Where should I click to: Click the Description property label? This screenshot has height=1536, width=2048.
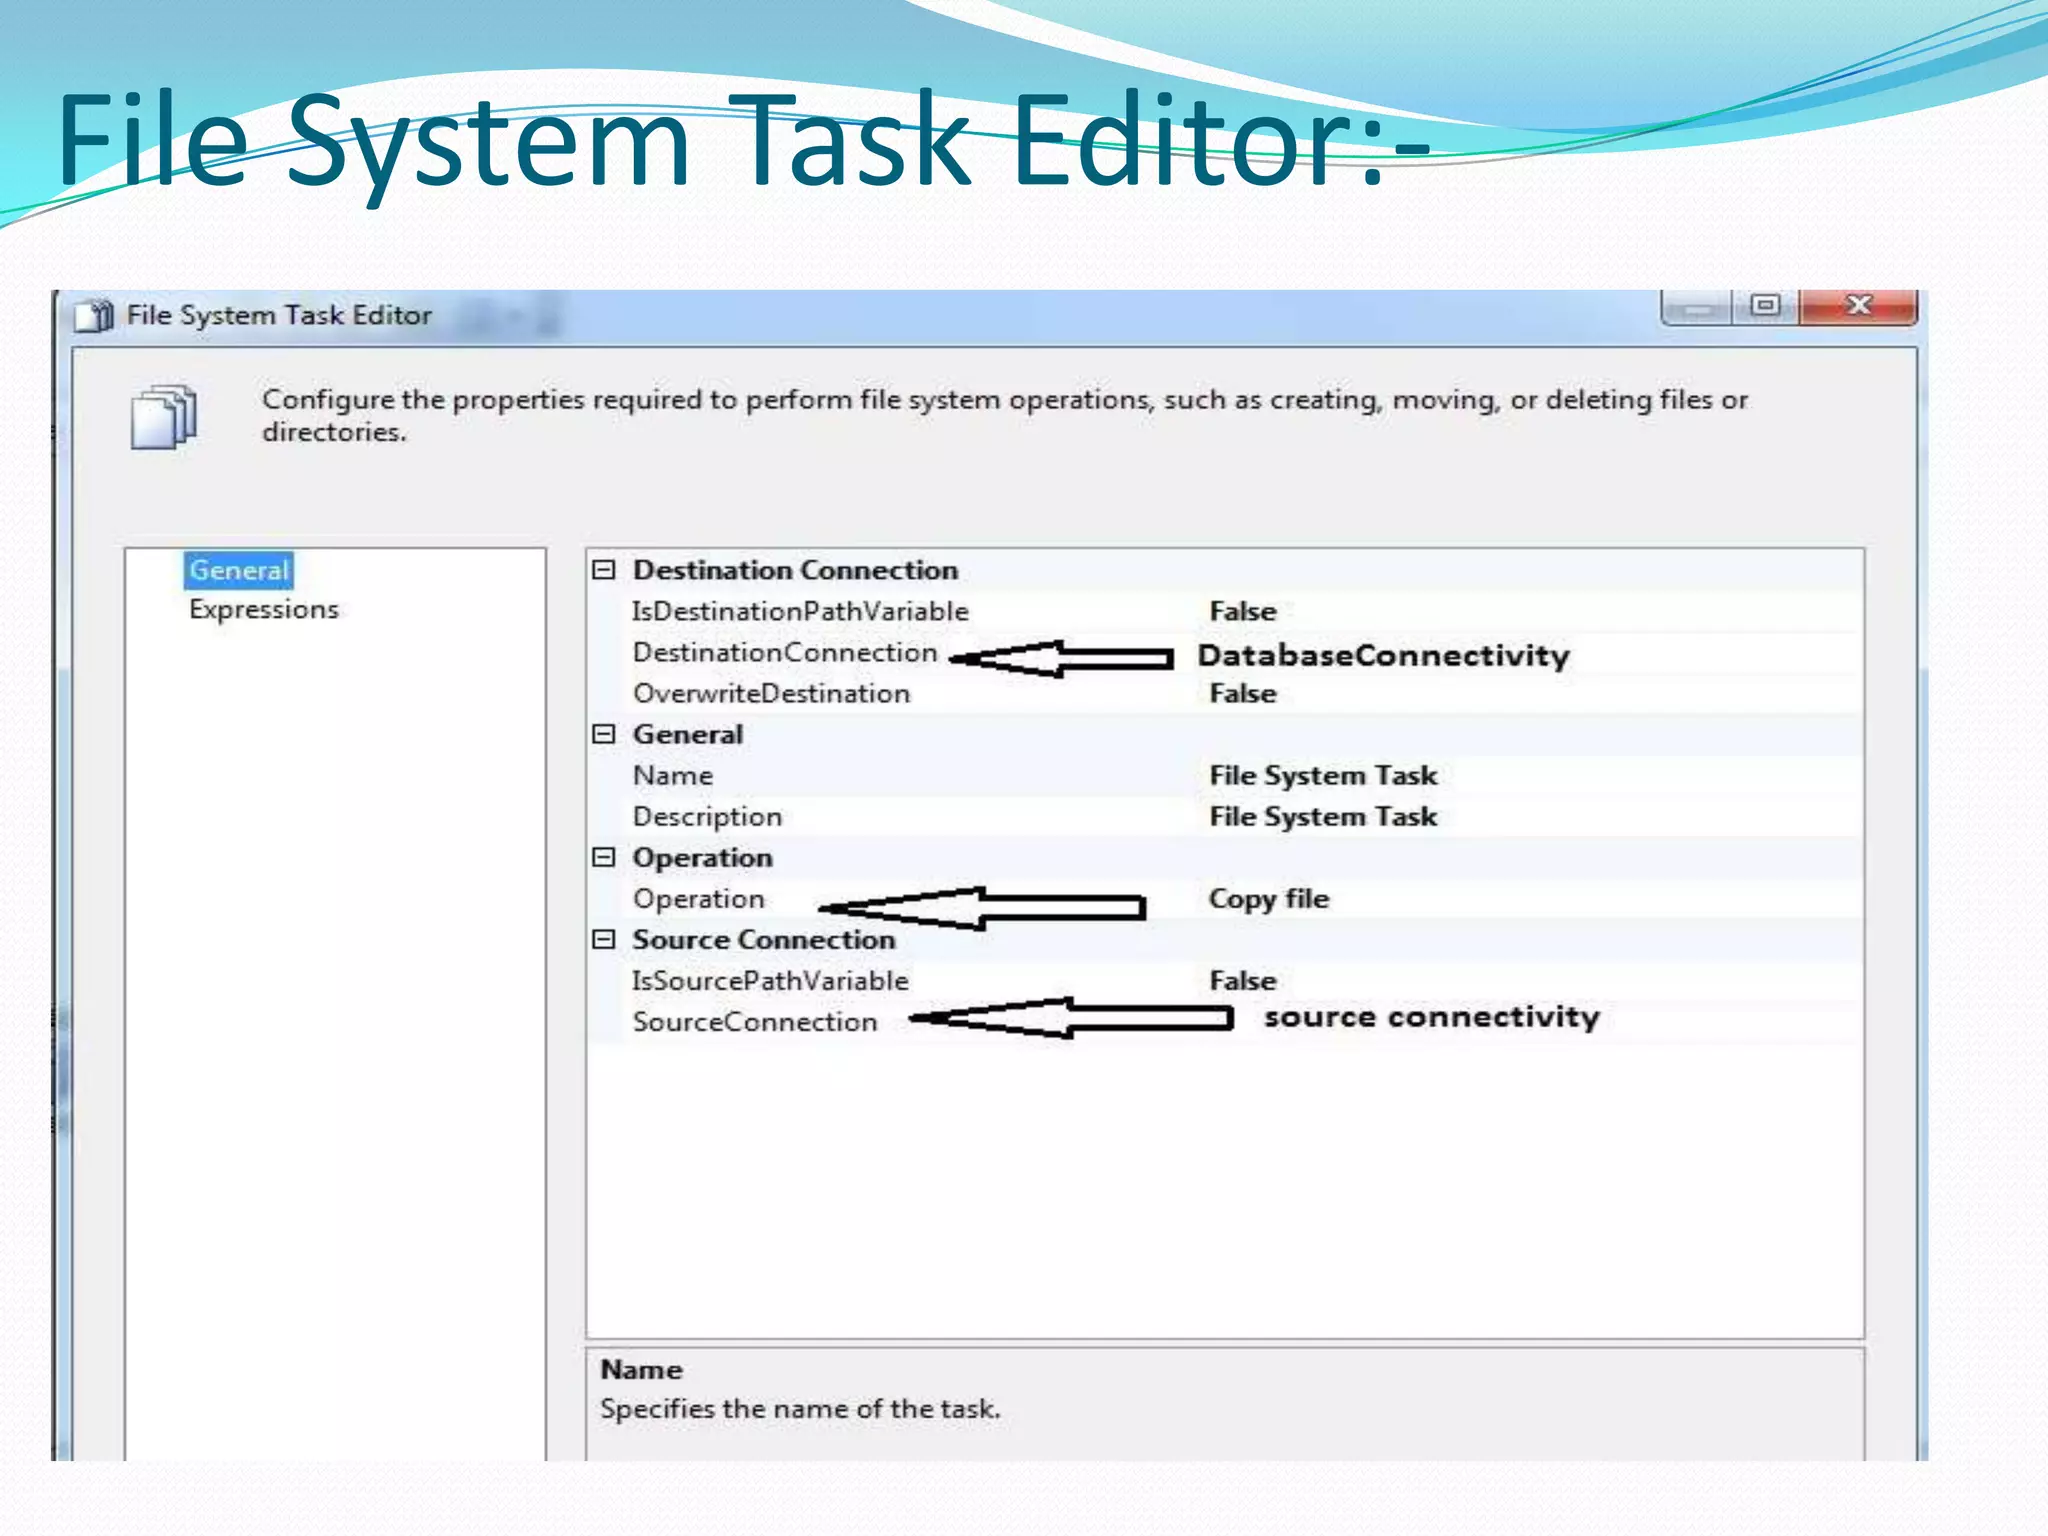point(707,816)
